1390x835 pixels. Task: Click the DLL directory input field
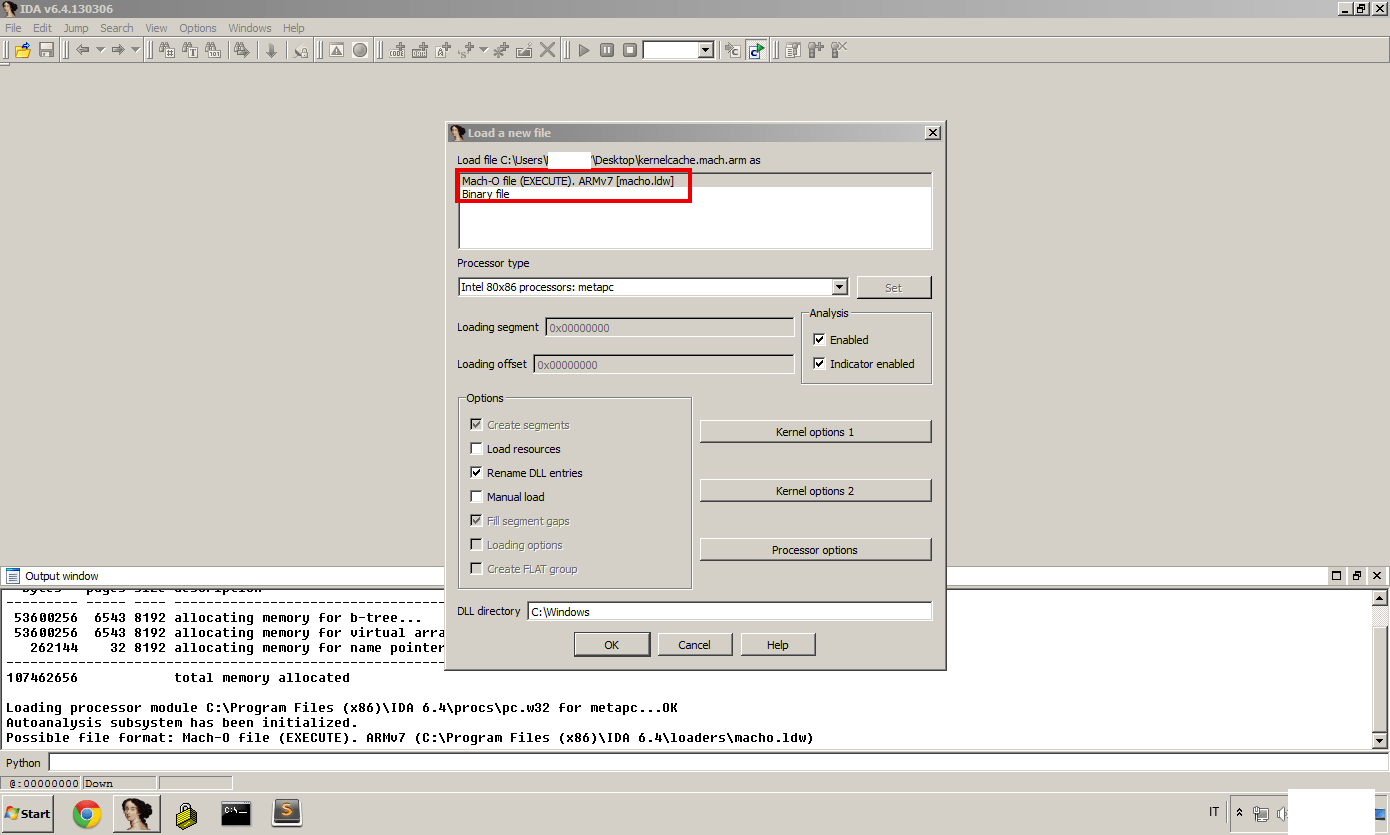coord(729,611)
